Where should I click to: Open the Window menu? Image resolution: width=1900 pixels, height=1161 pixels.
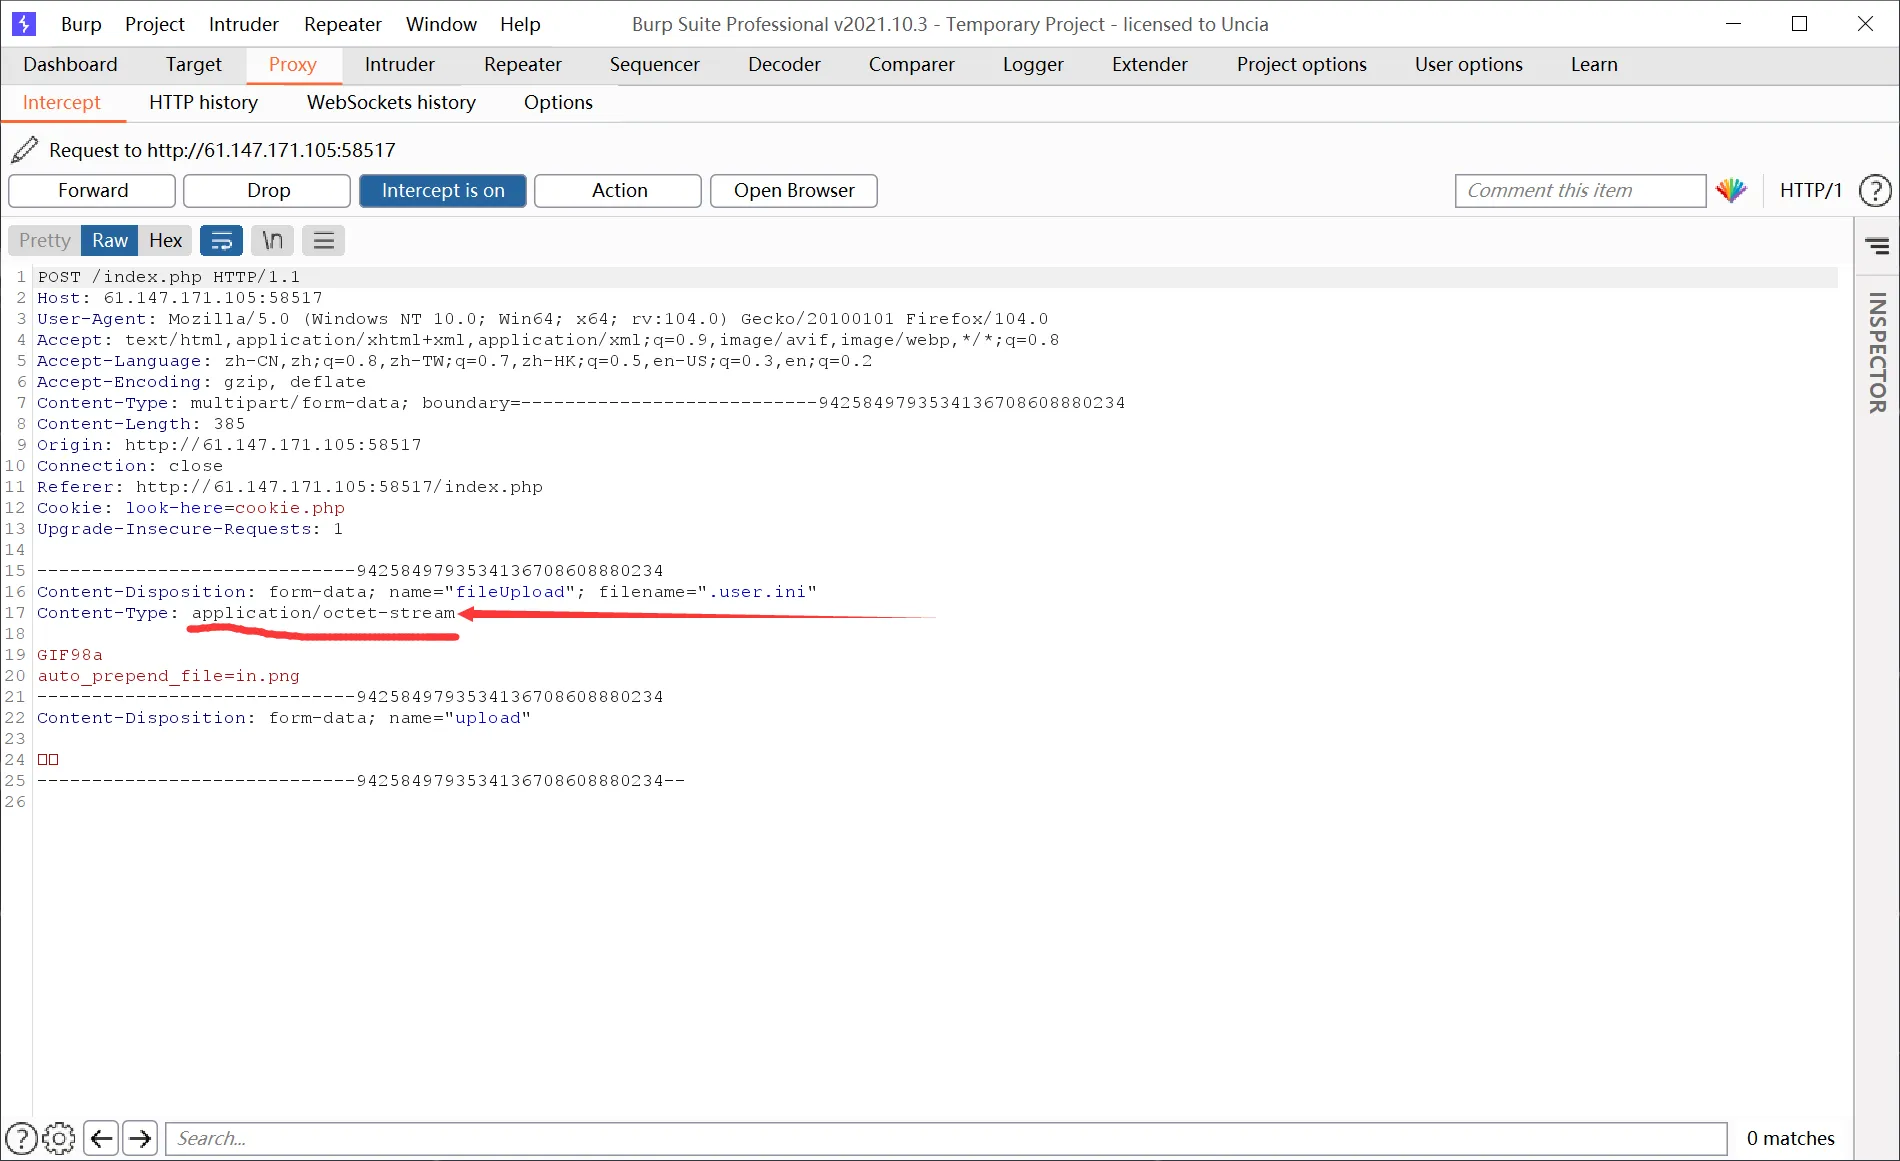441,24
